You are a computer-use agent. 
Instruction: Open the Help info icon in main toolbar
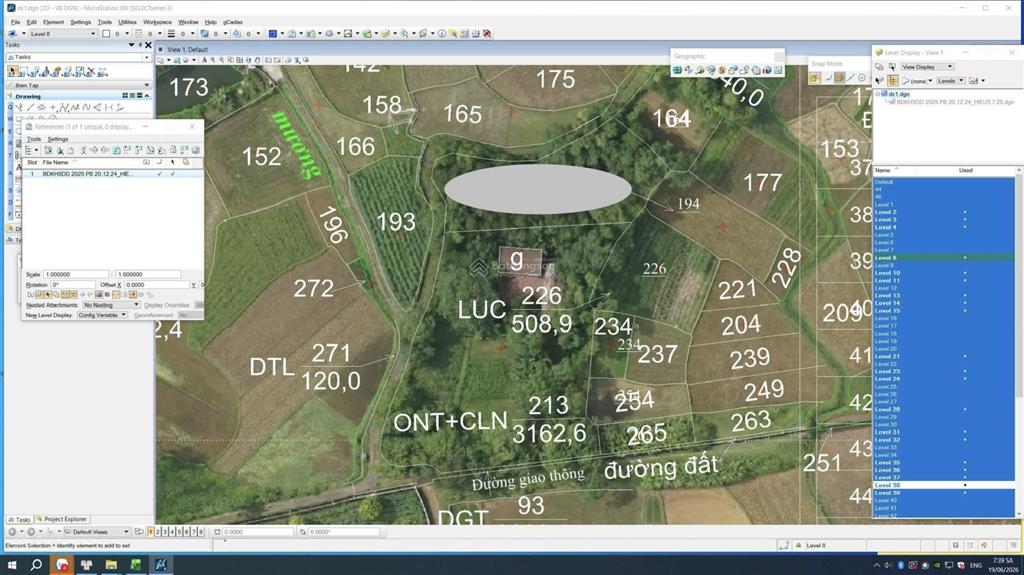[441, 33]
